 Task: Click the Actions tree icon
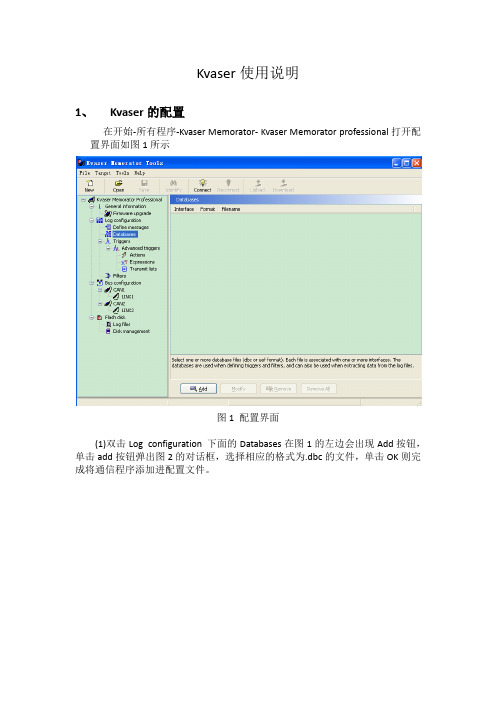(124, 255)
